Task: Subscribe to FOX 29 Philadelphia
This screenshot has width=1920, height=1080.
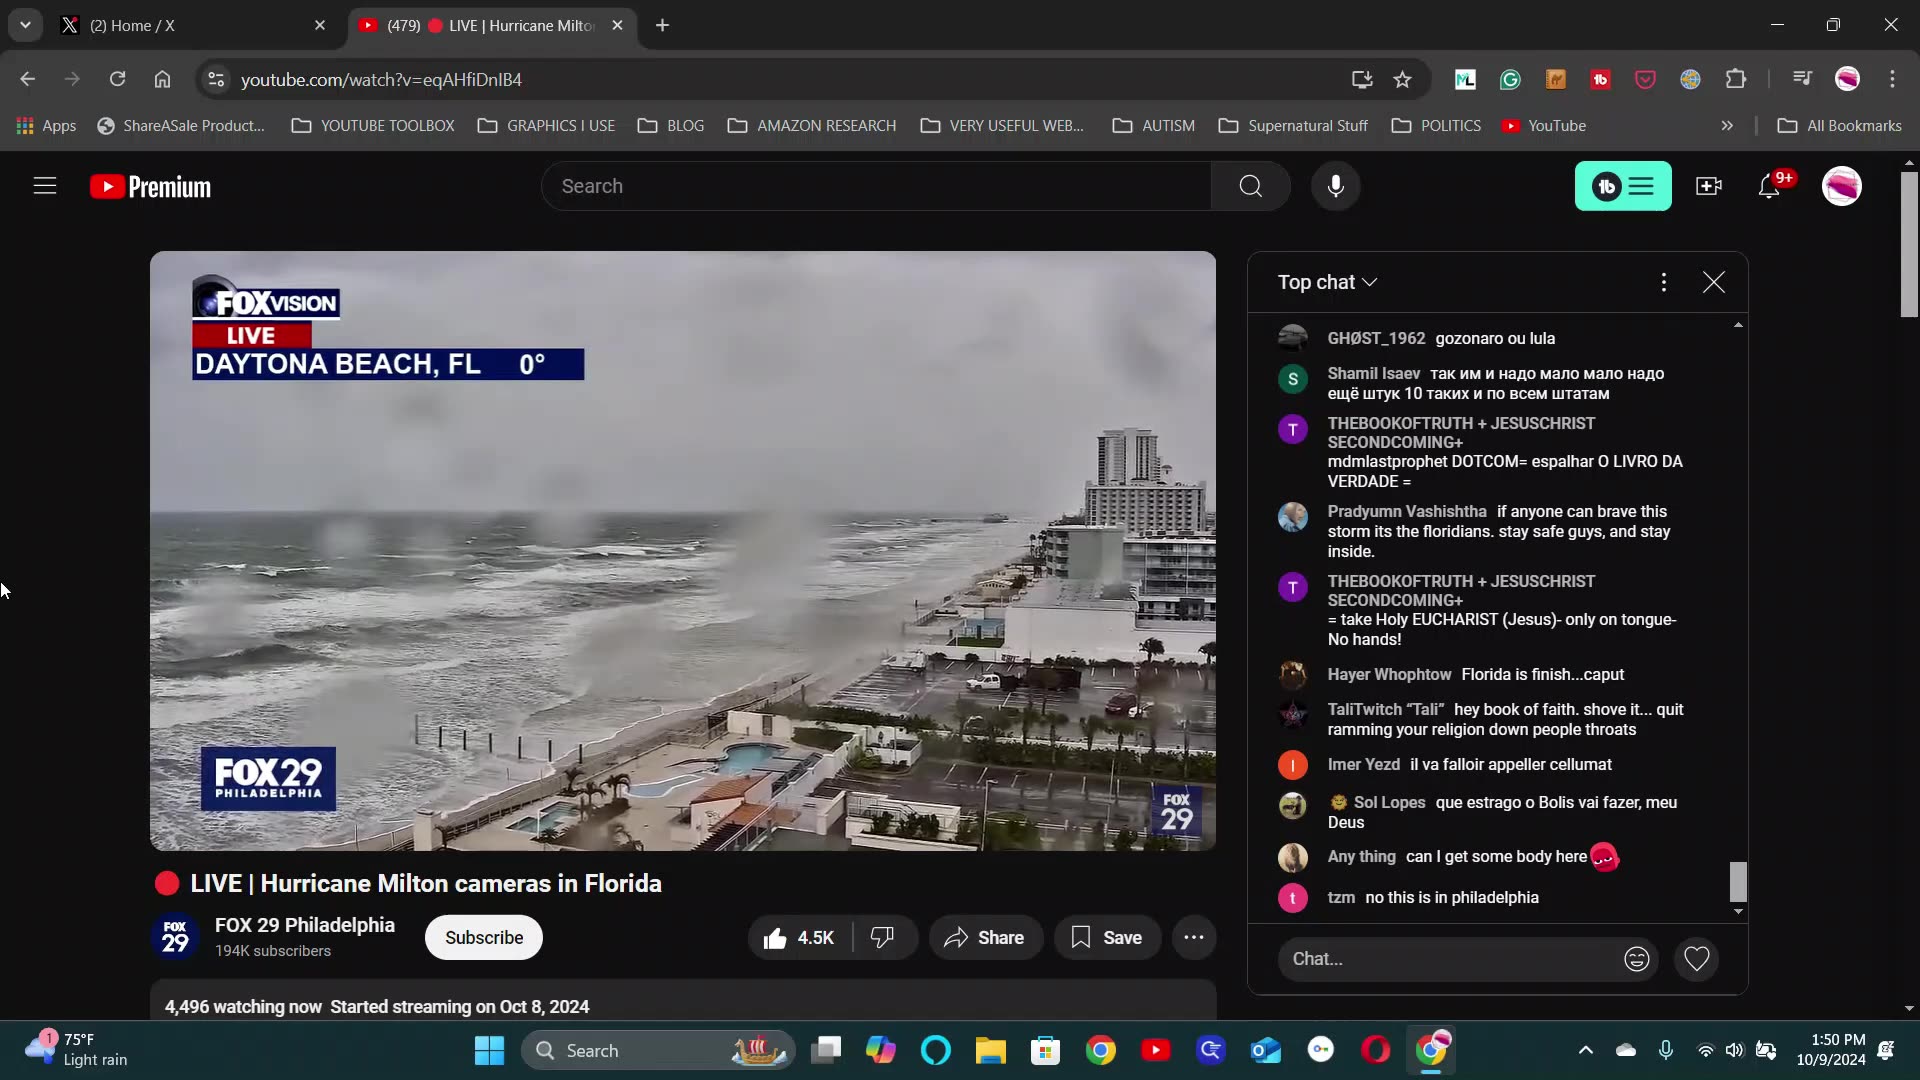Action: 484,937
